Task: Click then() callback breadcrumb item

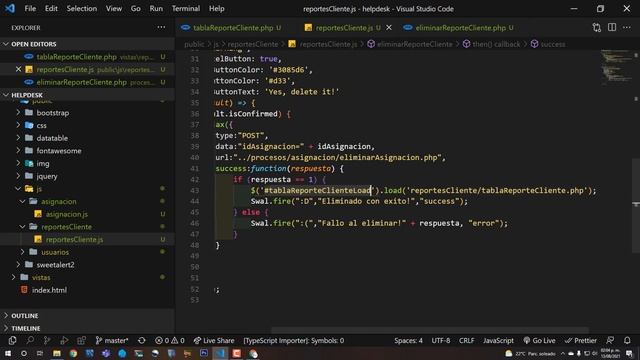Action: pos(491,44)
